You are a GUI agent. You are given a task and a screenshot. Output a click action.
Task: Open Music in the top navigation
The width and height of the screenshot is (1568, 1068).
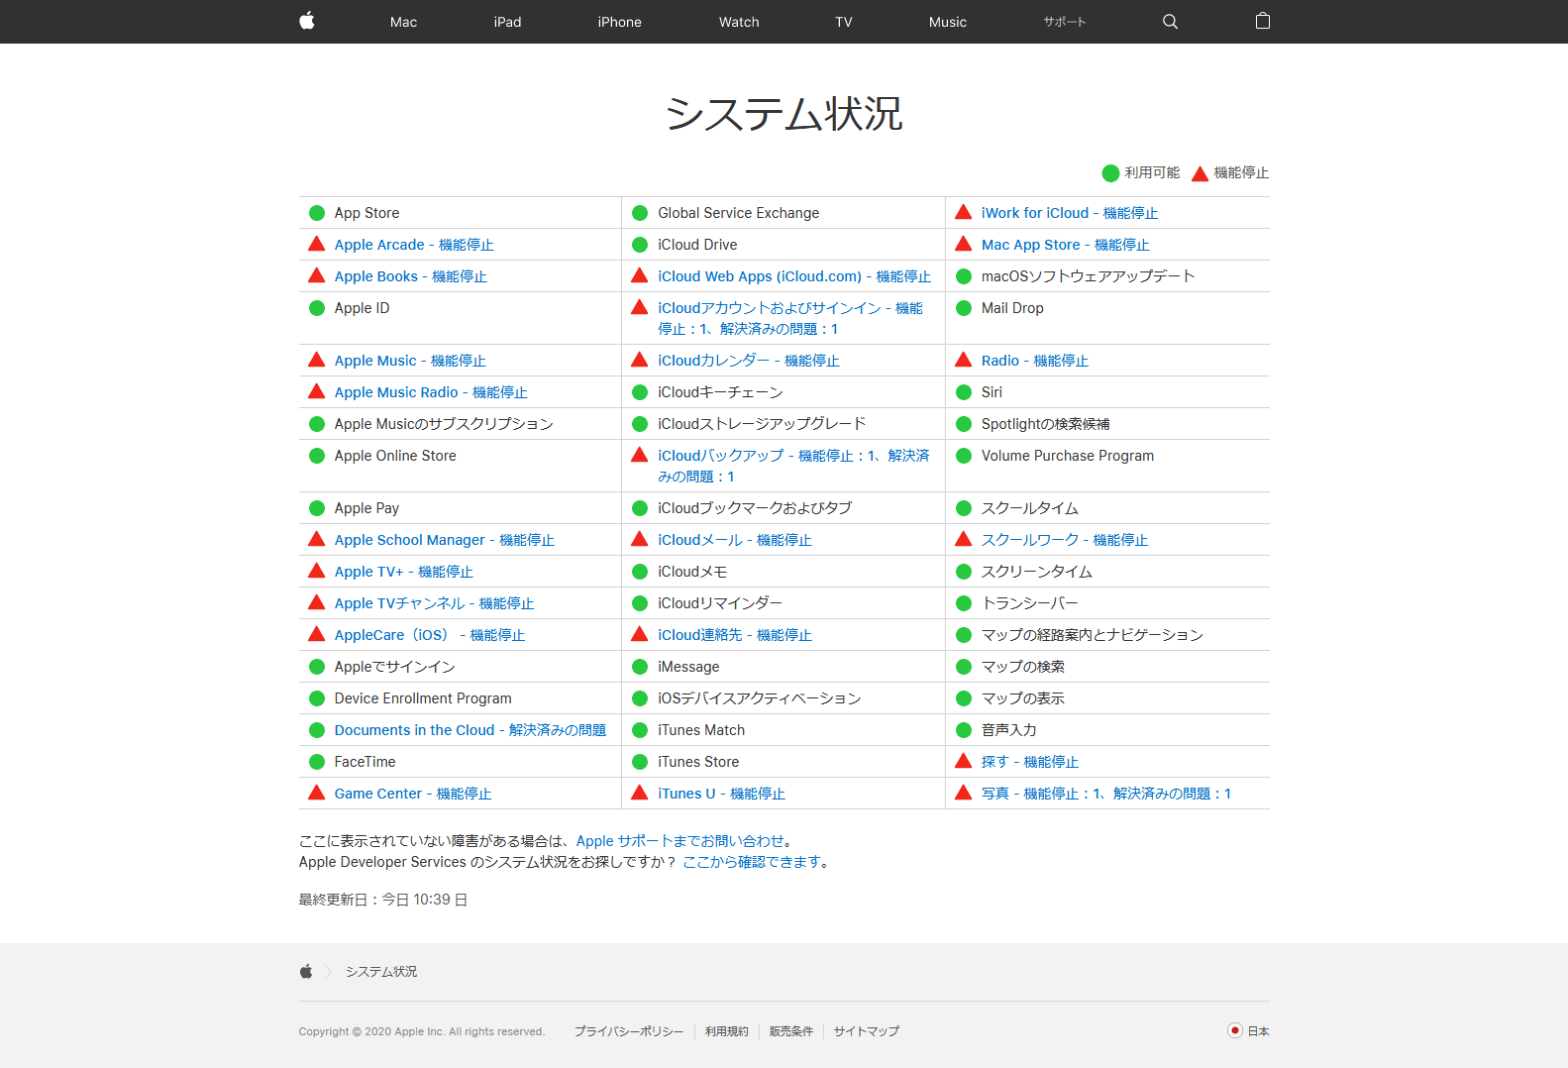click(948, 22)
